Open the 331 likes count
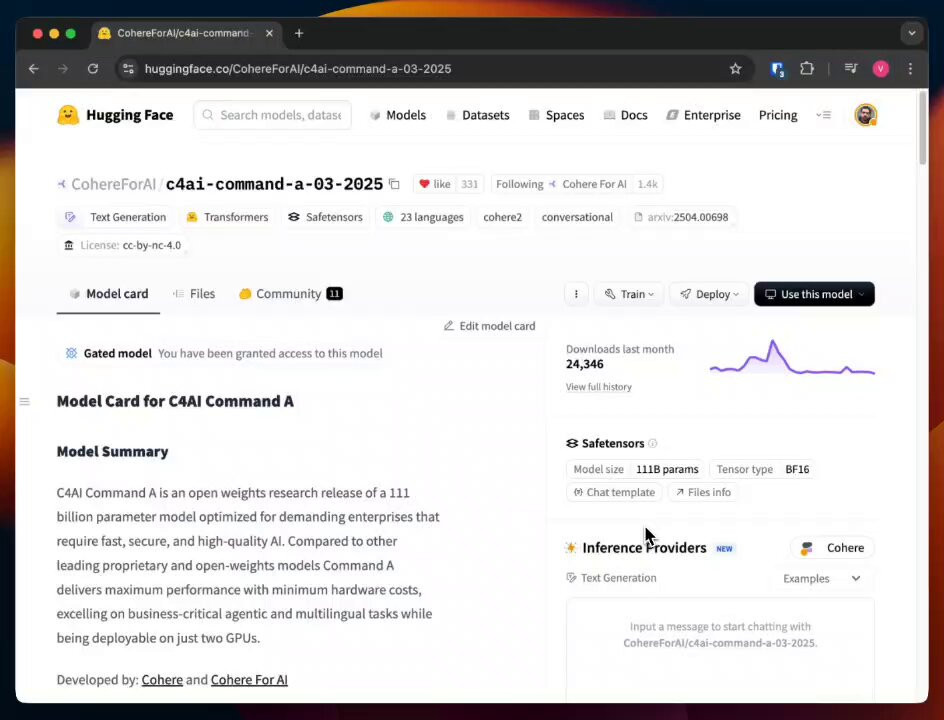The width and height of the screenshot is (944, 720). tap(470, 184)
